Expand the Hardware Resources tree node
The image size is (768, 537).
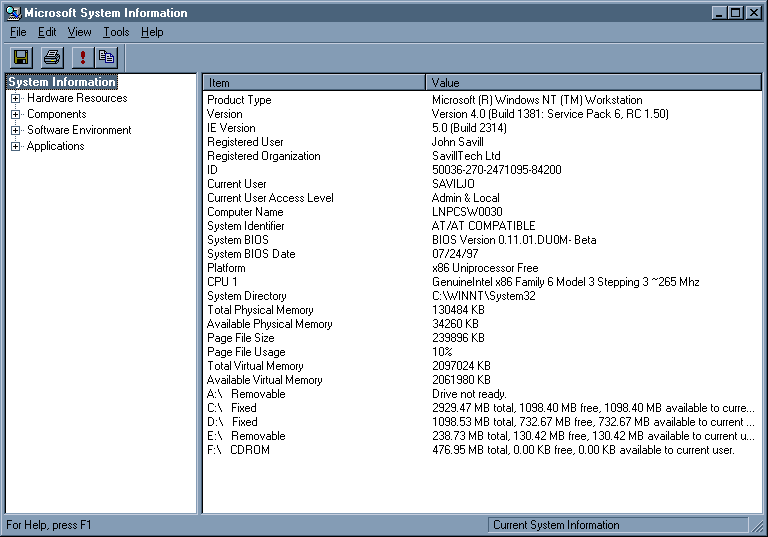[16, 98]
